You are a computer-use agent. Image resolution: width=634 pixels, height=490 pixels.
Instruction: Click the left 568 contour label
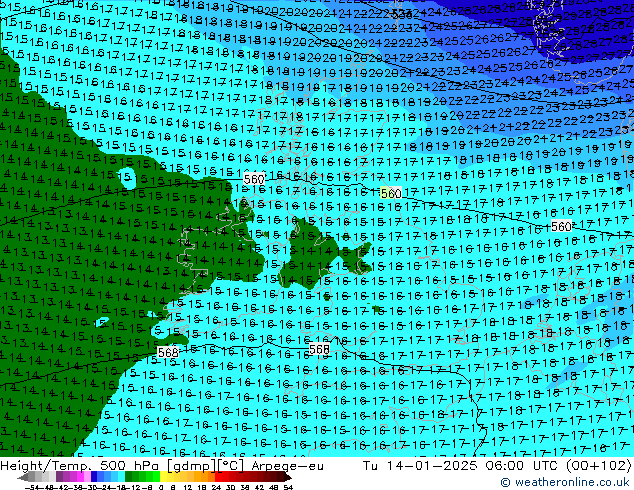pos(168,353)
